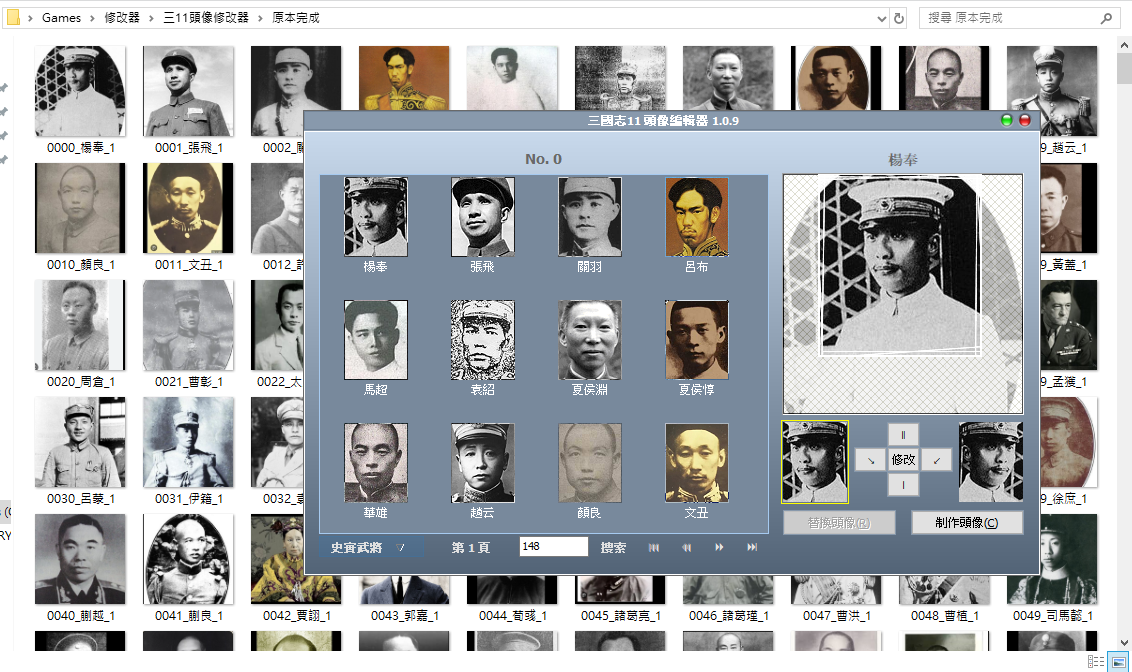1132x672 pixels.
Task: Click the number field showing 148
Action: 554,546
